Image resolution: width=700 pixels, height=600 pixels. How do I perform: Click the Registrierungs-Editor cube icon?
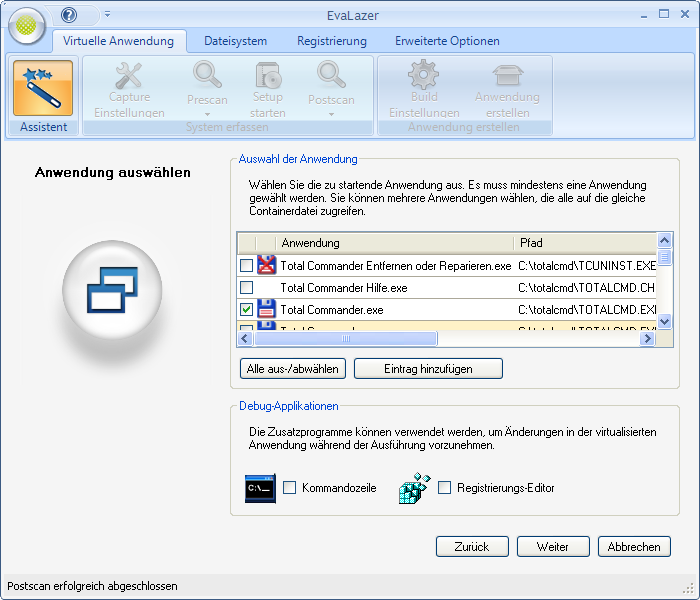click(x=414, y=488)
